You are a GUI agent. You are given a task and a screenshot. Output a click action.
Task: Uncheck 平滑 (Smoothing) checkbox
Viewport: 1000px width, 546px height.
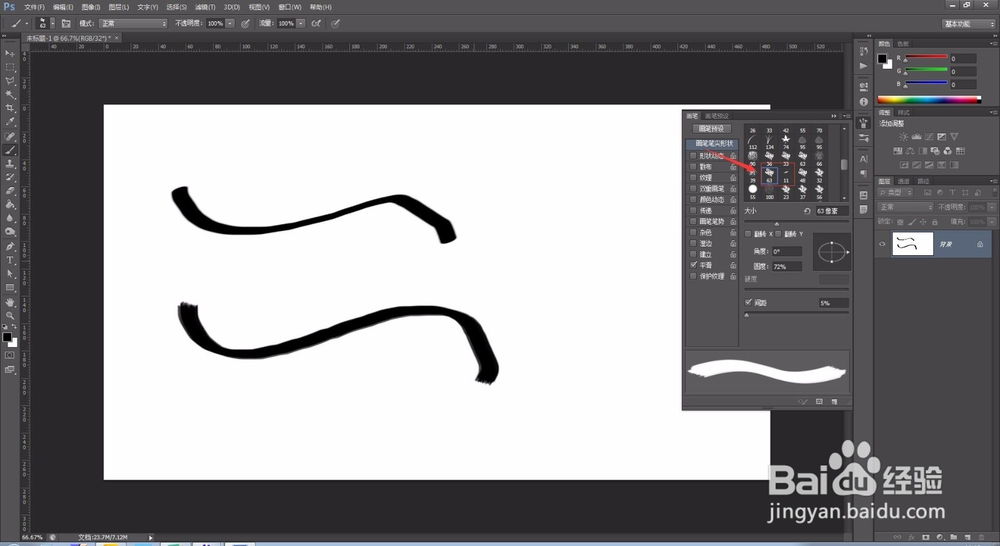pos(693,265)
